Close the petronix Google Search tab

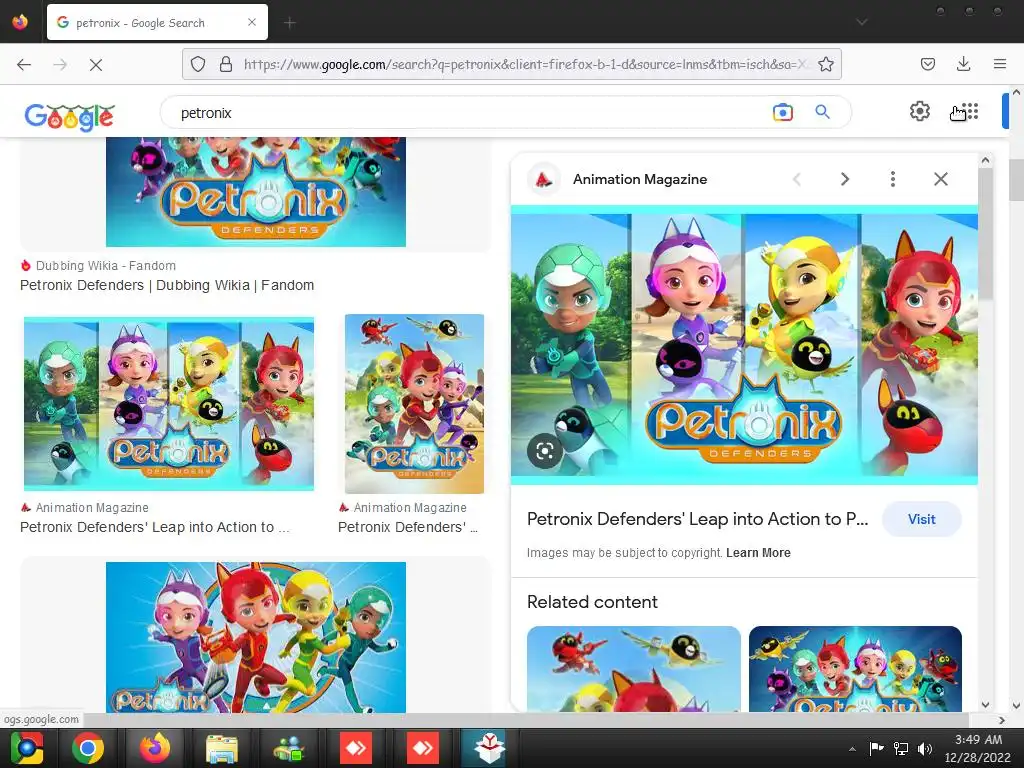tap(252, 22)
